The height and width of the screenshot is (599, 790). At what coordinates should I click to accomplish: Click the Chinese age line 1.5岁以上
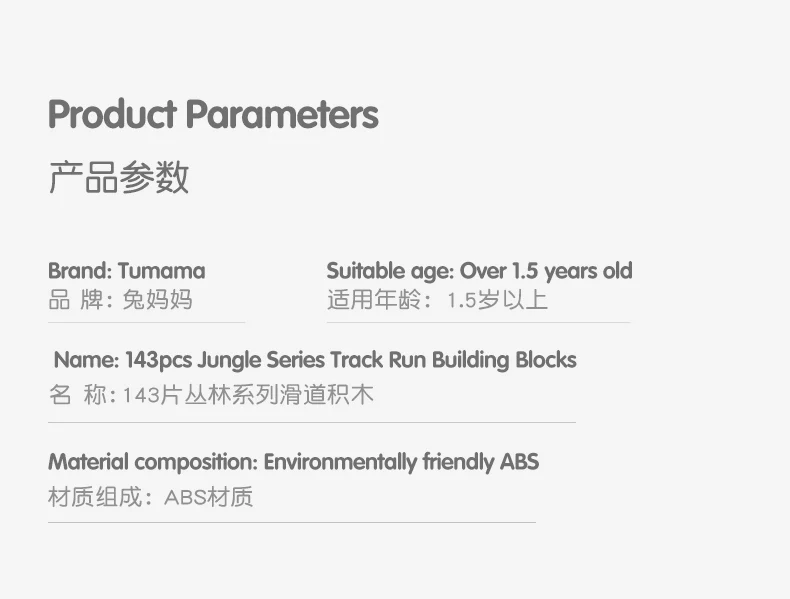437,300
